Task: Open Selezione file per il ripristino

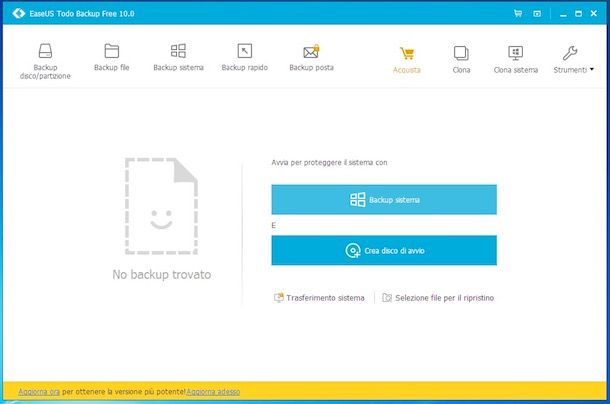Action: point(438,298)
